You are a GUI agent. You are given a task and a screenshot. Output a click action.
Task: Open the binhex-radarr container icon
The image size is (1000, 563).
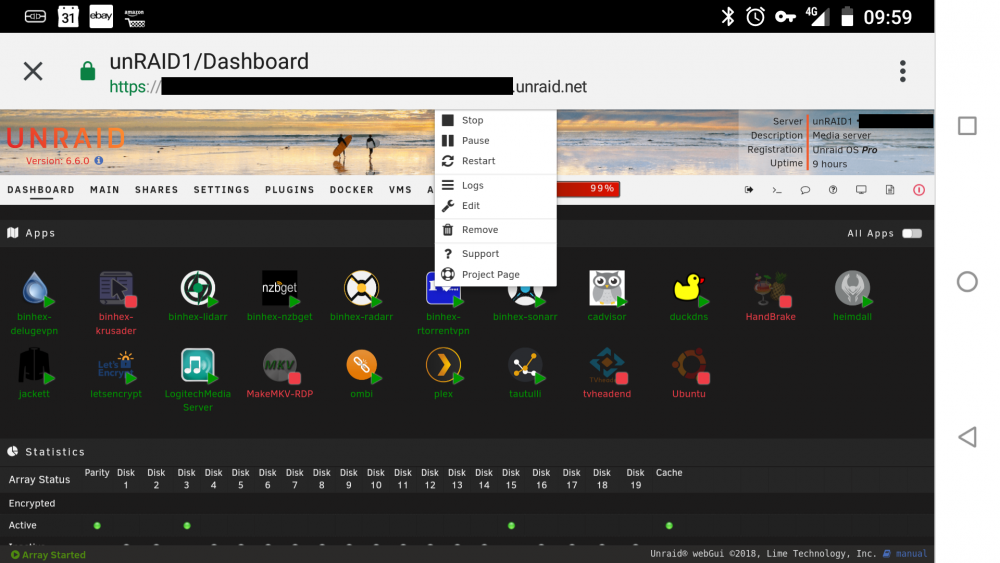click(x=362, y=288)
